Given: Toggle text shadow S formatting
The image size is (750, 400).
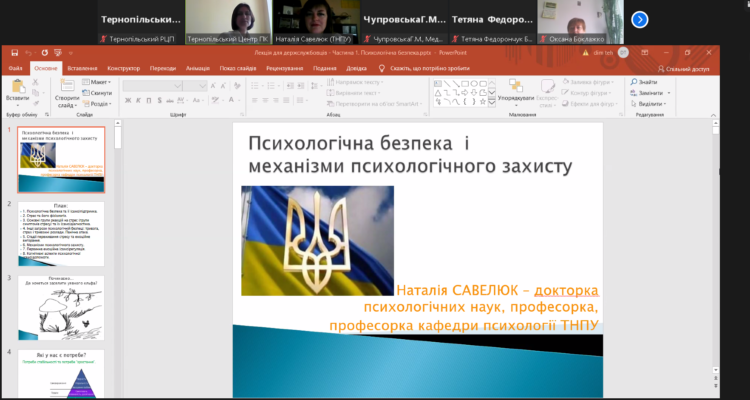Looking at the screenshot, I should (x=159, y=100).
